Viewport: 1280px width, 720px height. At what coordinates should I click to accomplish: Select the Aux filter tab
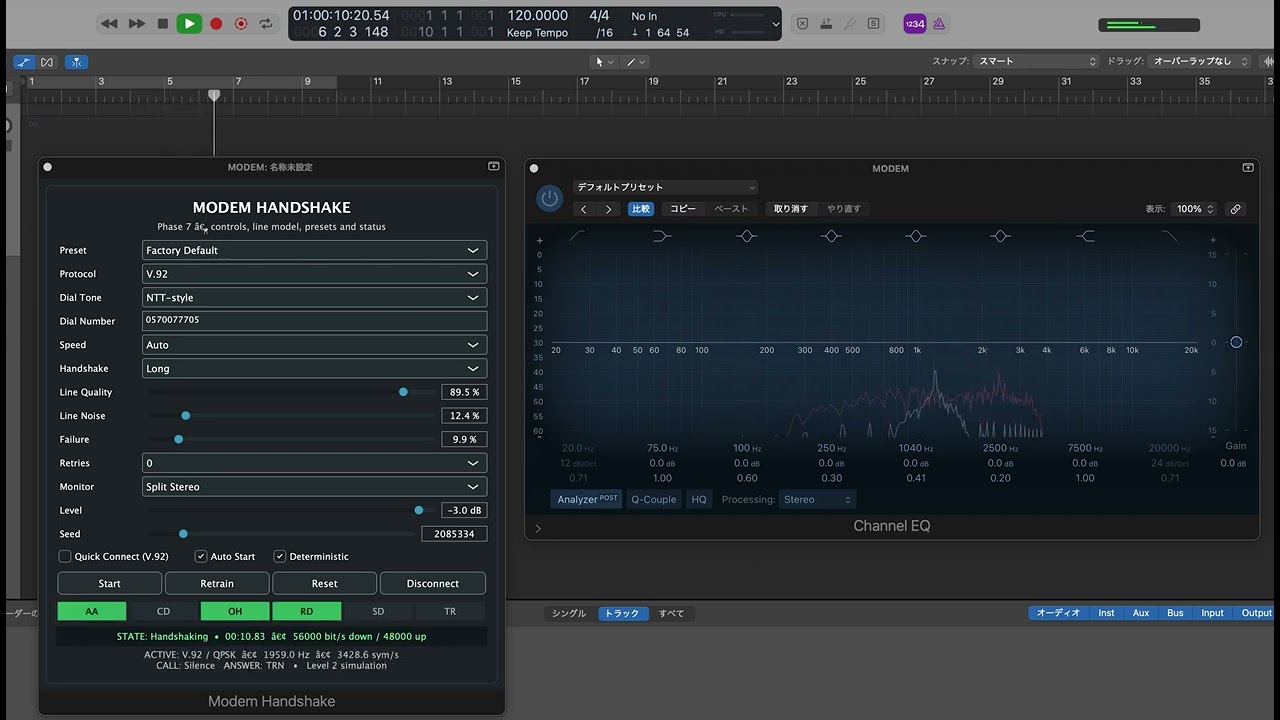pos(1141,613)
